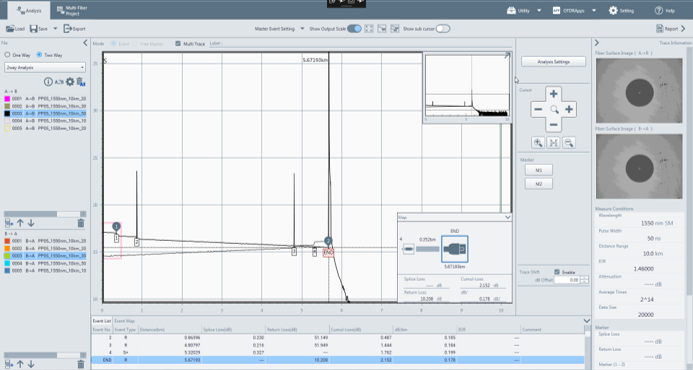Click the Analysis Settings button
Viewport: 693px width, 370px height.
click(553, 62)
